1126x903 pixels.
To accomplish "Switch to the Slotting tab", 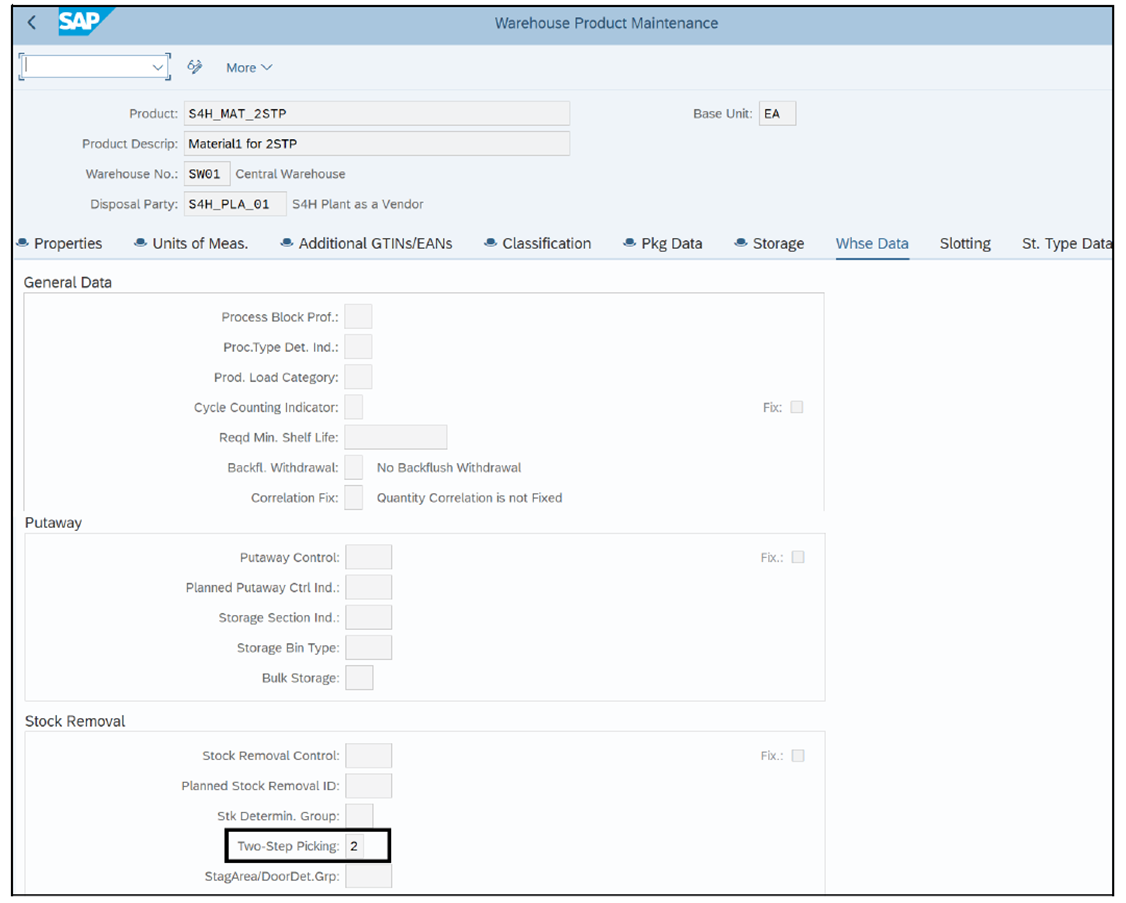I will (965, 243).
